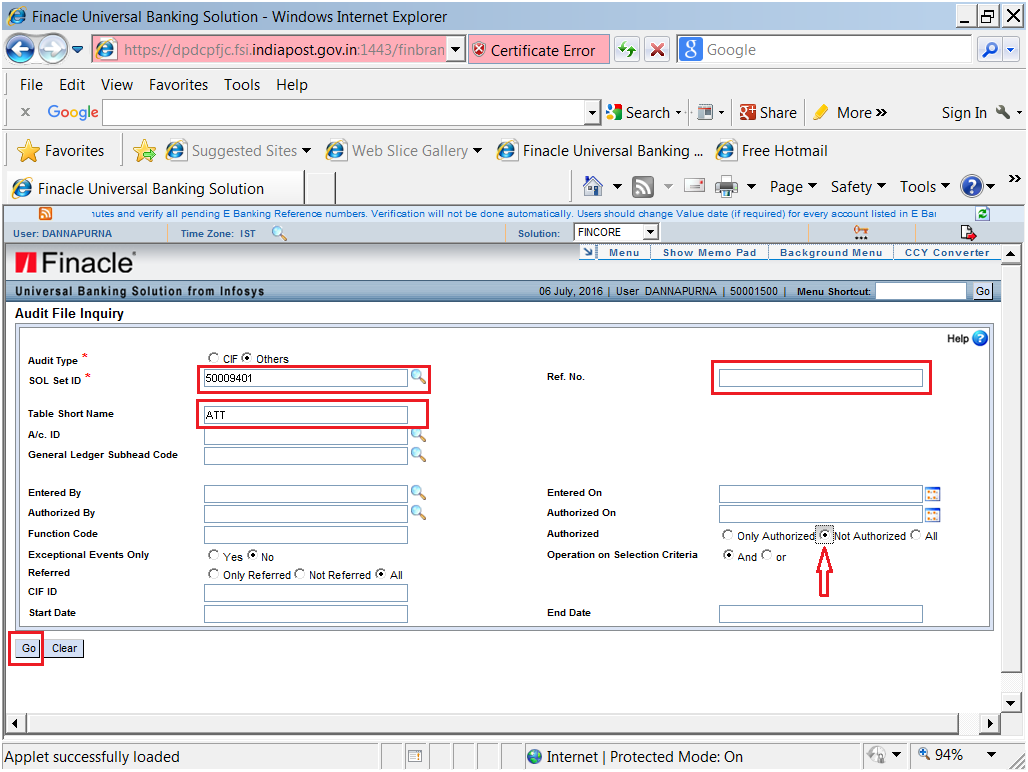
Task: Click the Go button to run the inquiry
Action: point(26,648)
